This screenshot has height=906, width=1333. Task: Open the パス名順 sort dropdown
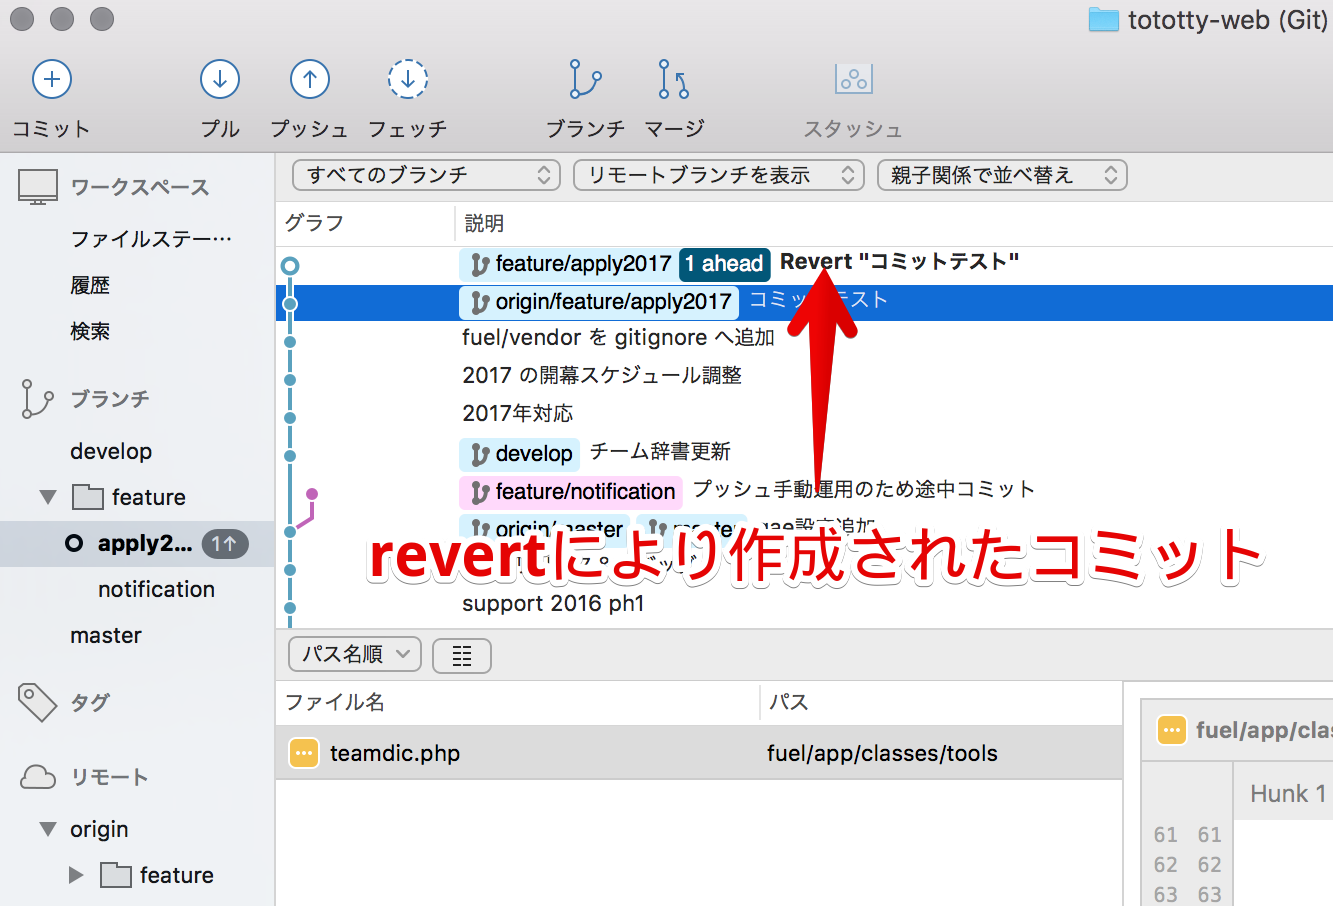coord(355,655)
